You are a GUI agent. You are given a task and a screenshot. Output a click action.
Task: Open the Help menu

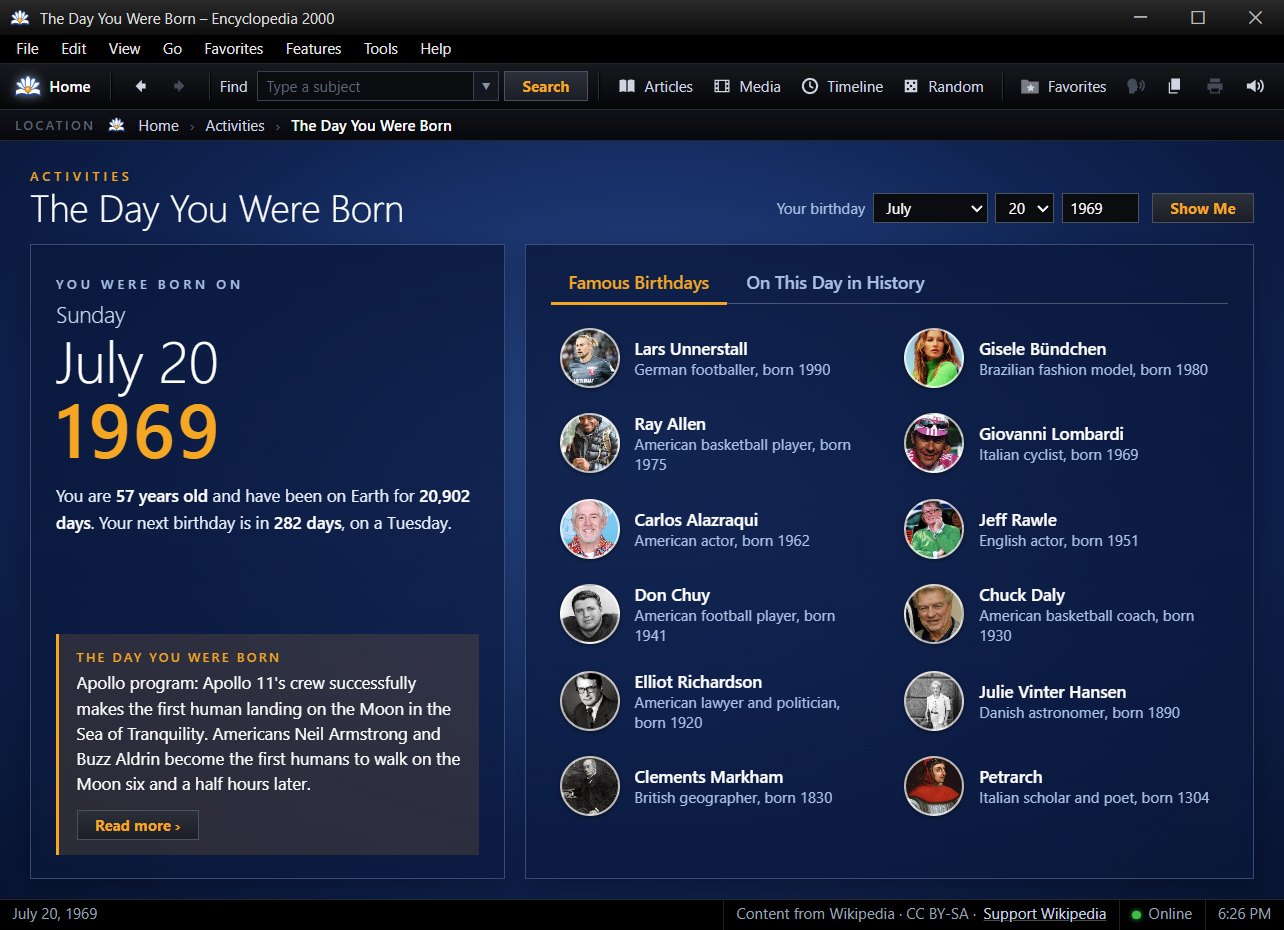(x=436, y=49)
